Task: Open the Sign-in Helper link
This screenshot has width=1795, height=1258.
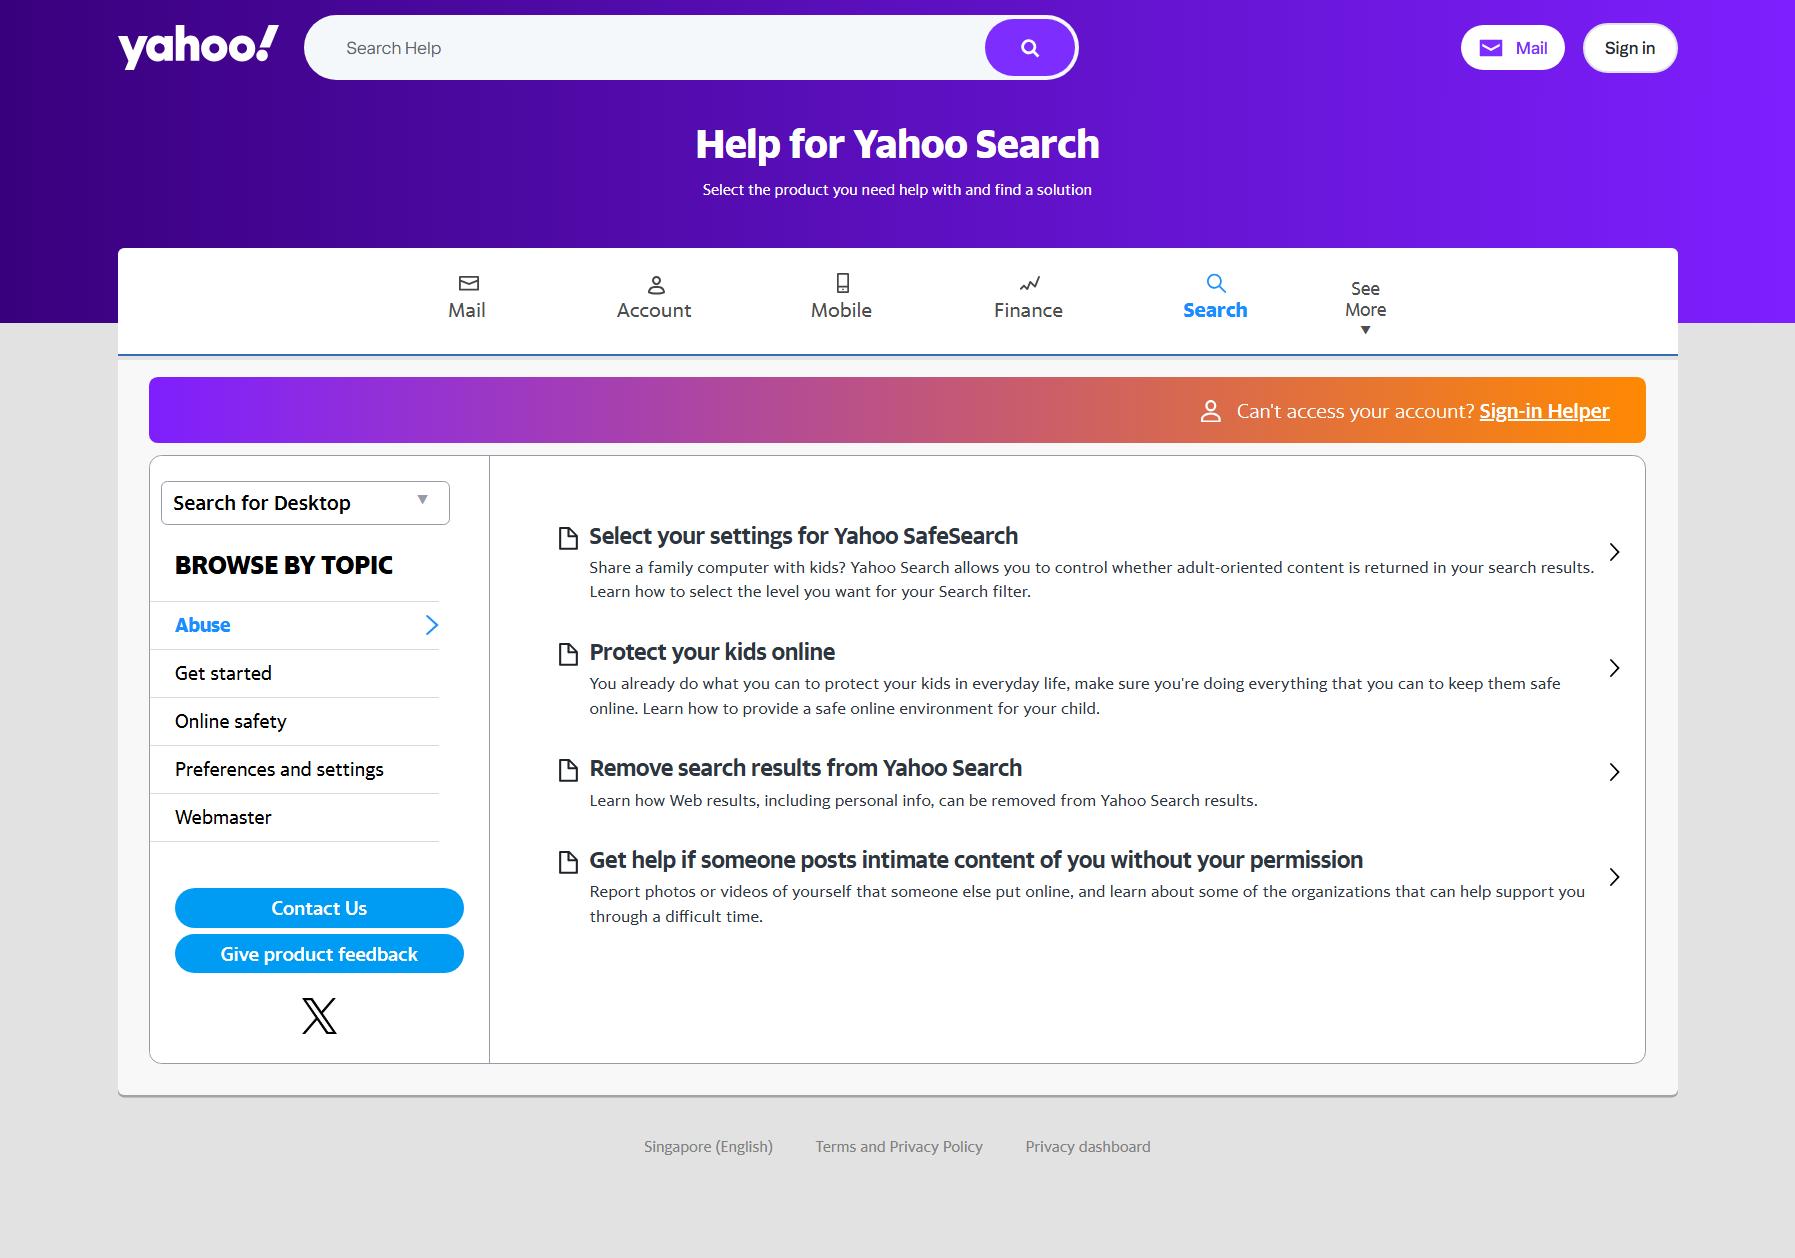Action: point(1544,411)
